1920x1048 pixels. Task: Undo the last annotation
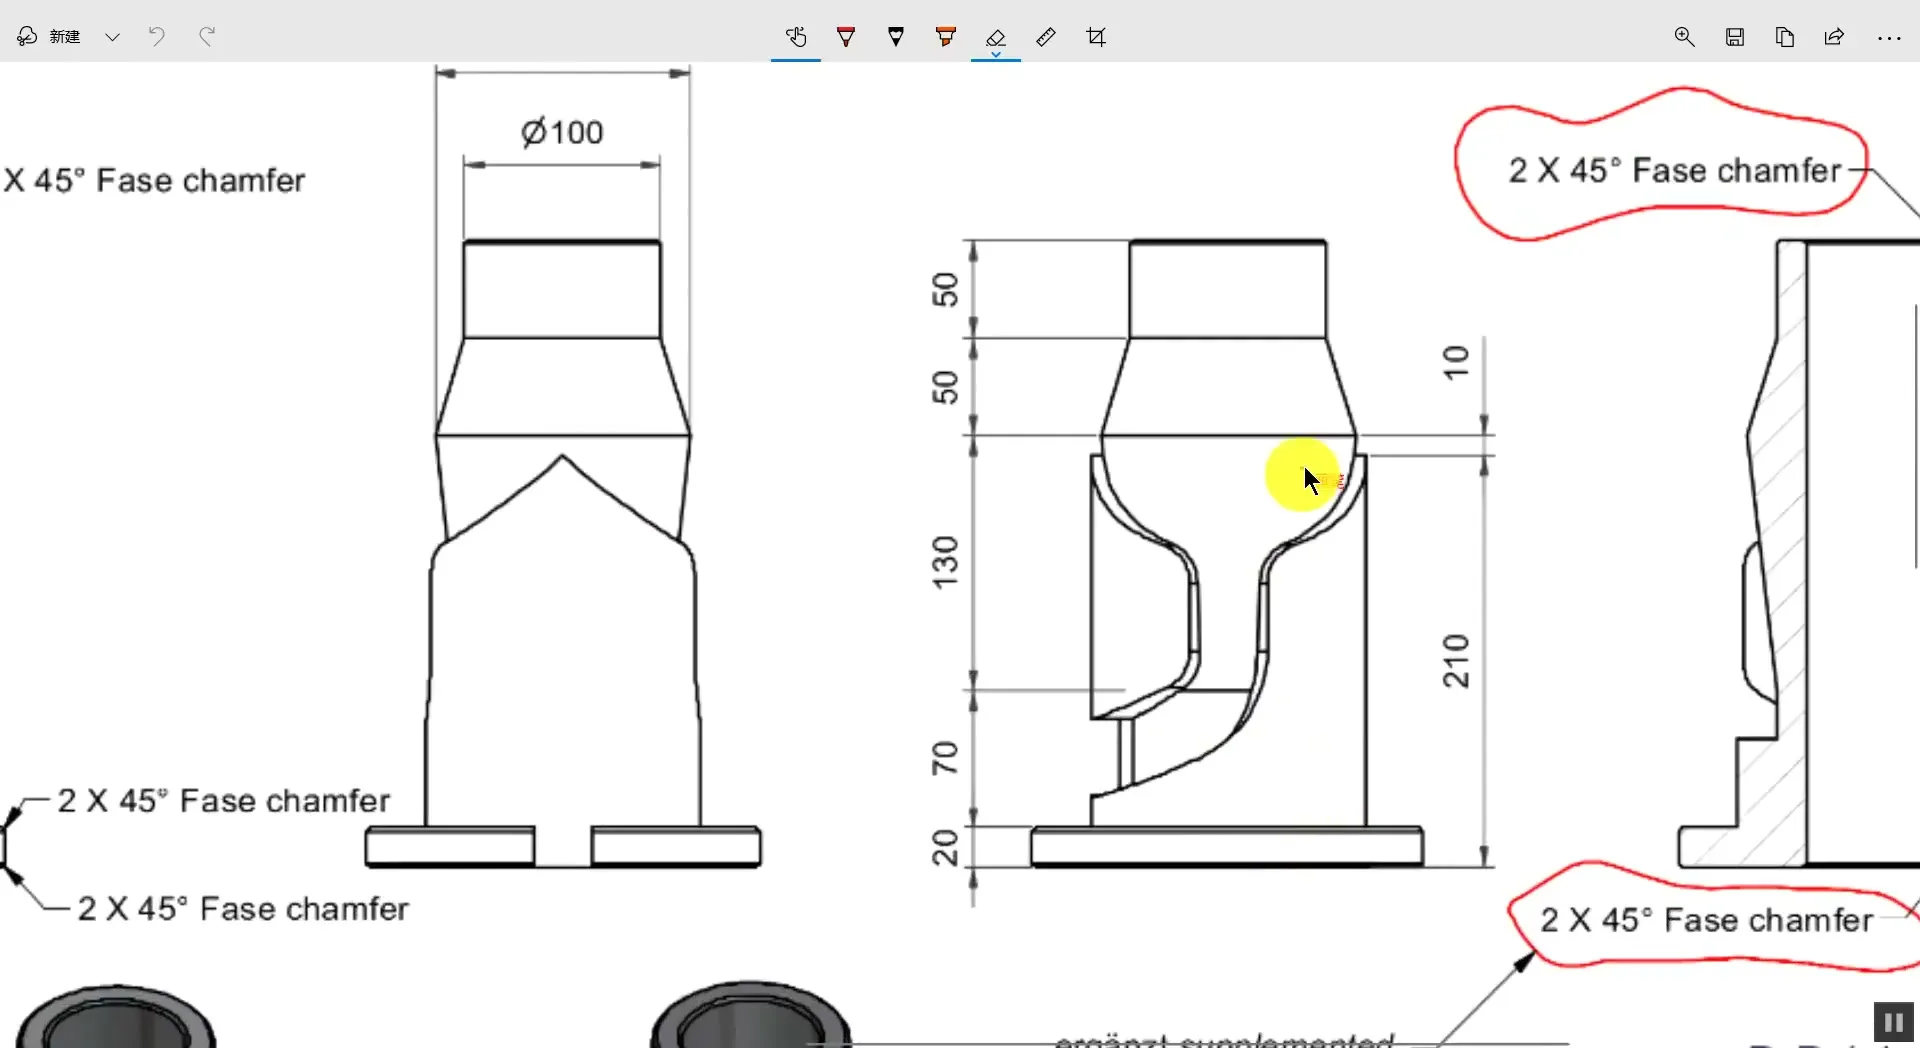pyautogui.click(x=156, y=37)
